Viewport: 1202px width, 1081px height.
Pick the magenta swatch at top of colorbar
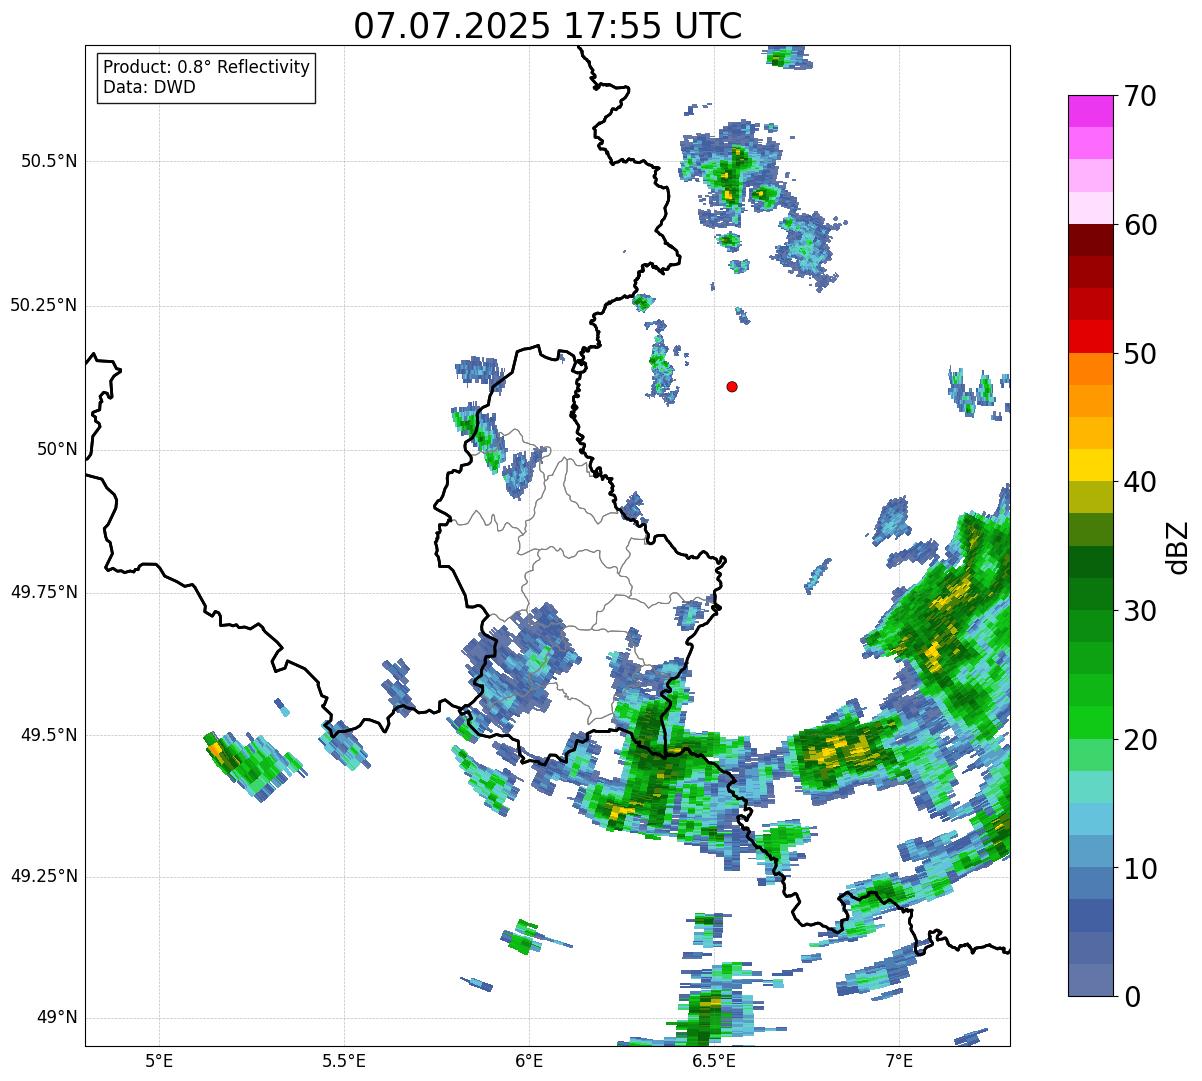pos(1090,111)
